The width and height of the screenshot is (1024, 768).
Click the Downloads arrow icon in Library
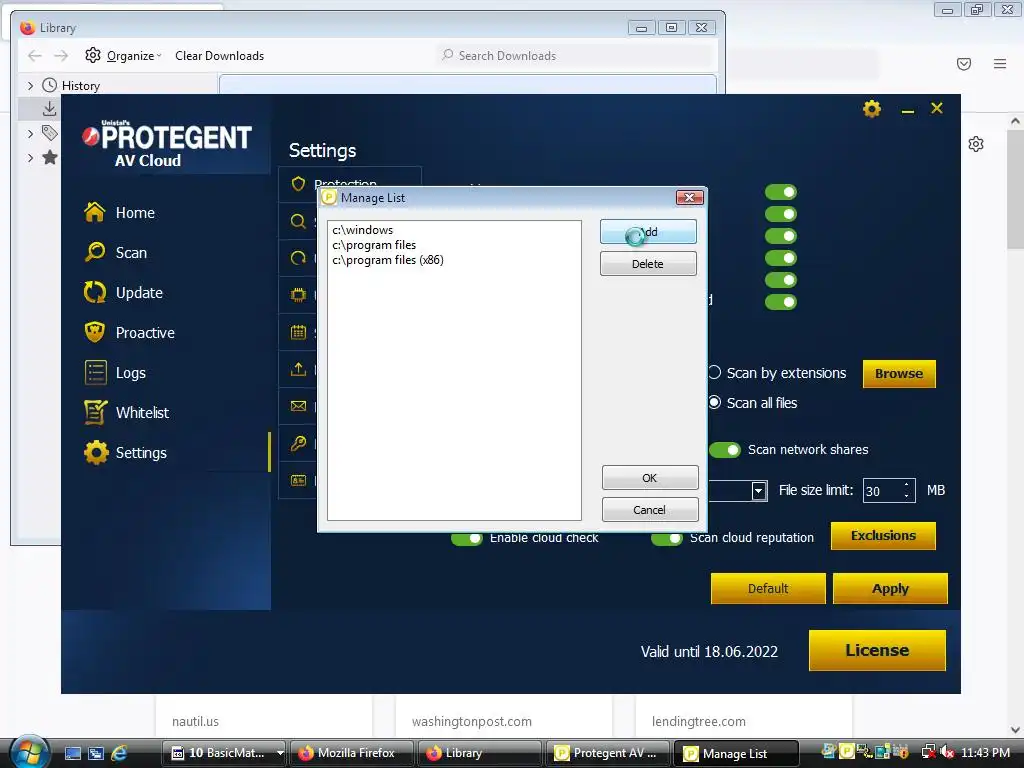(x=49, y=108)
